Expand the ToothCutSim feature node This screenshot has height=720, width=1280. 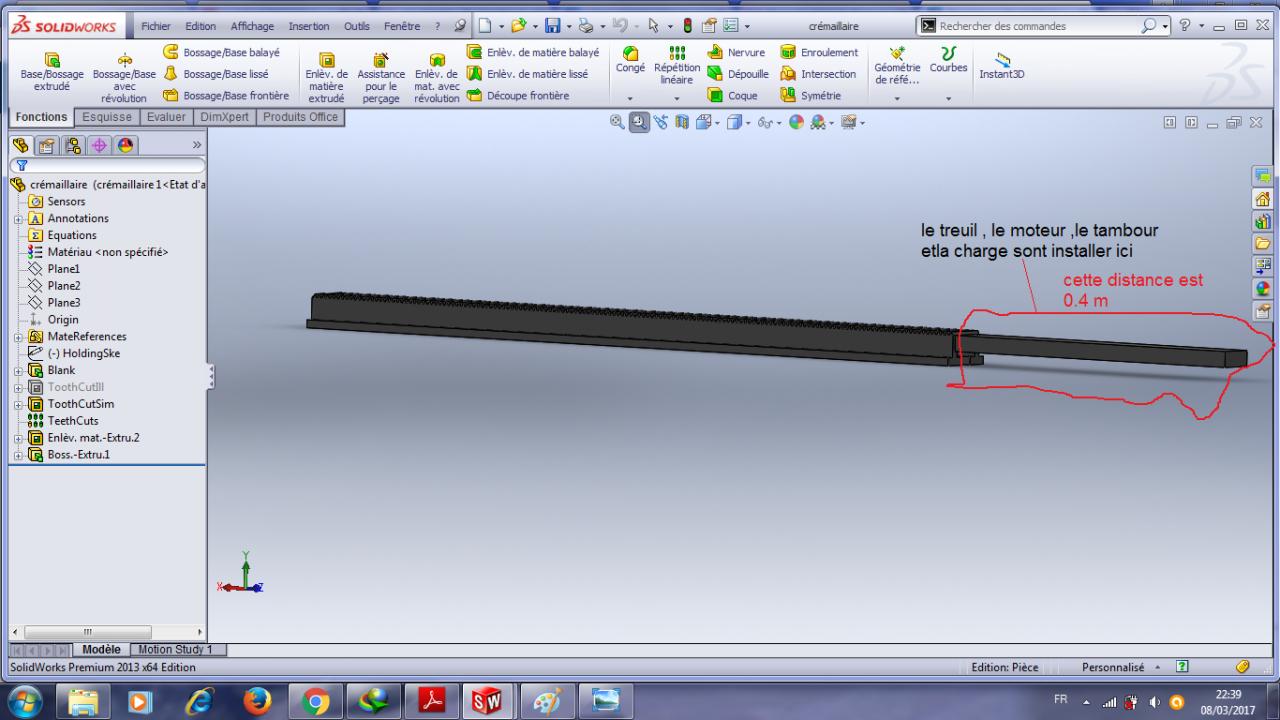pos(17,405)
